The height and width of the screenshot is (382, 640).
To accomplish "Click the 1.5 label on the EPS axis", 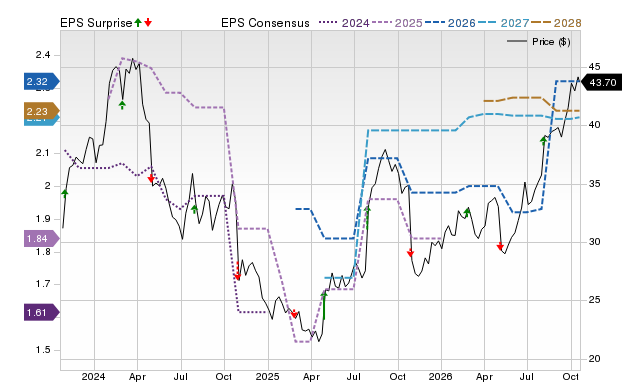I will pos(43,350).
